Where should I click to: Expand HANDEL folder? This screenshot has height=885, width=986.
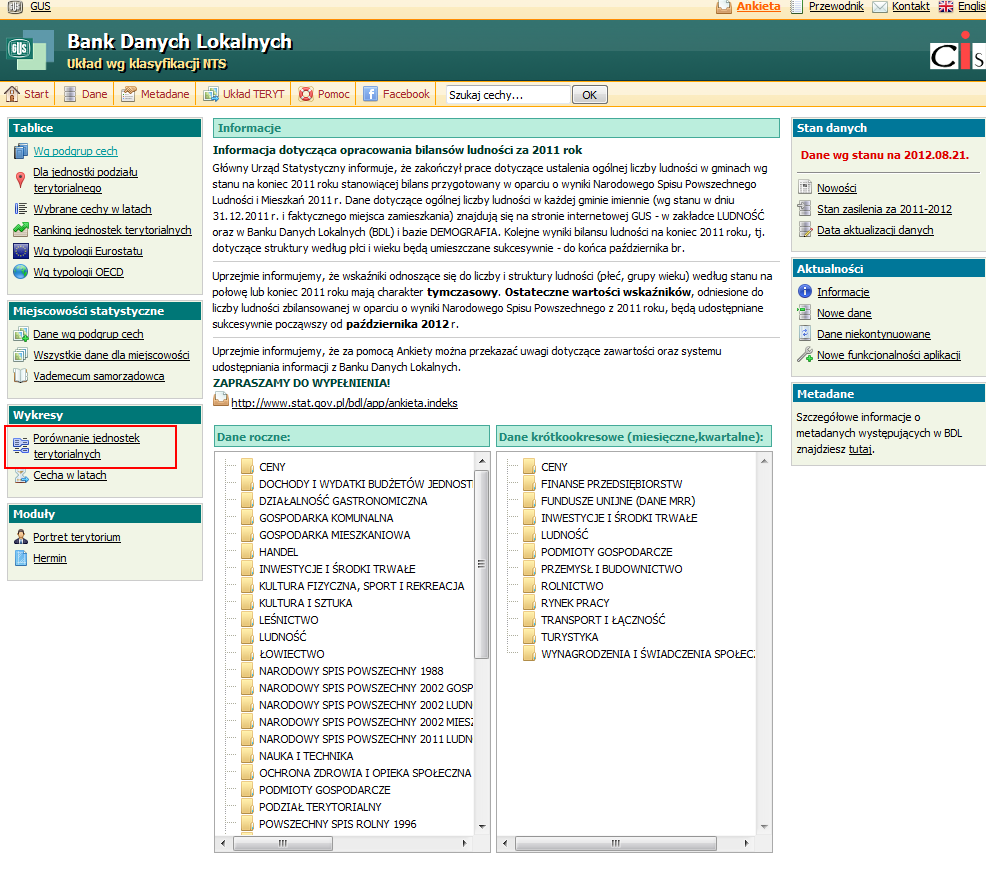247,552
